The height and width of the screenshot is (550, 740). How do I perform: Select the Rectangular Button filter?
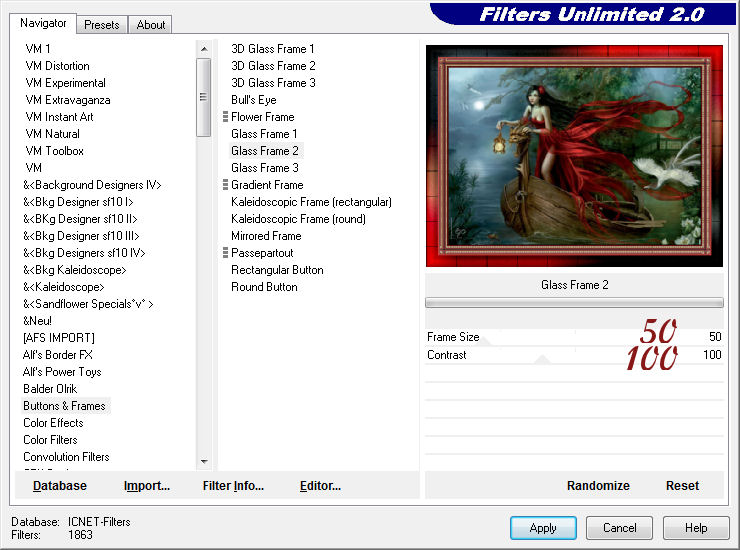(277, 270)
